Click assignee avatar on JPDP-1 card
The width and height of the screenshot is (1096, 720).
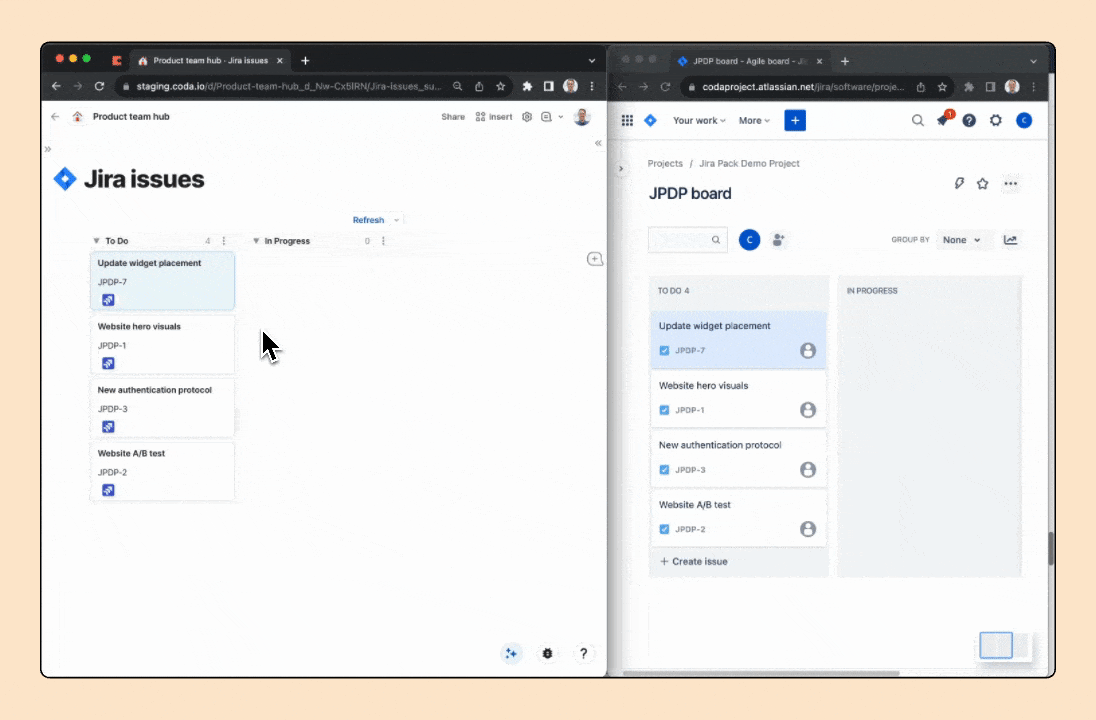click(x=808, y=410)
